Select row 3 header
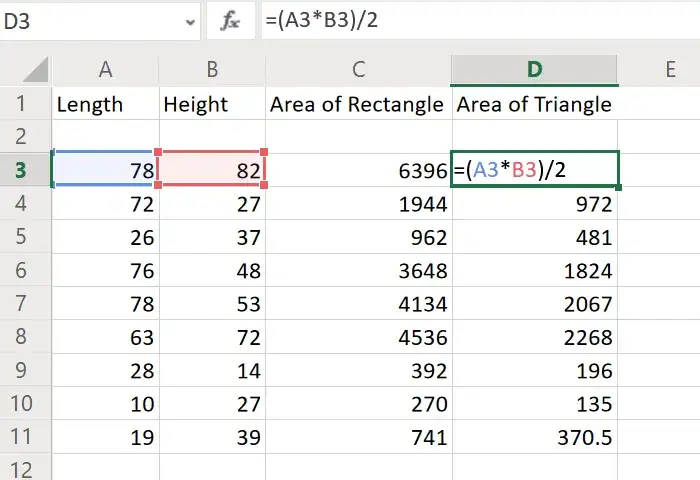Image resolution: width=700 pixels, height=480 pixels. click(x=25, y=171)
